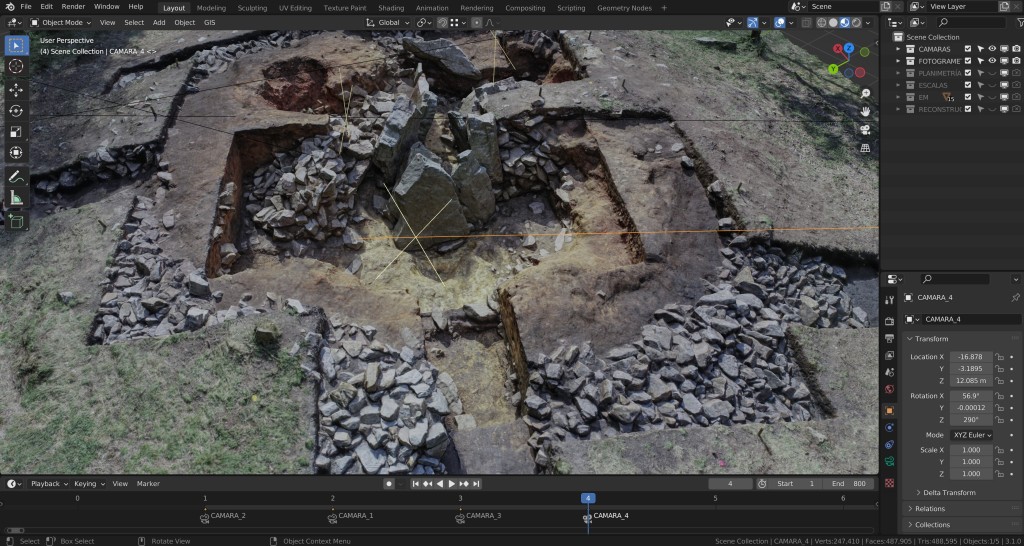The image size is (1024, 546).
Task: Select the CAMARA_2 timeline marker
Action: click(x=205, y=516)
